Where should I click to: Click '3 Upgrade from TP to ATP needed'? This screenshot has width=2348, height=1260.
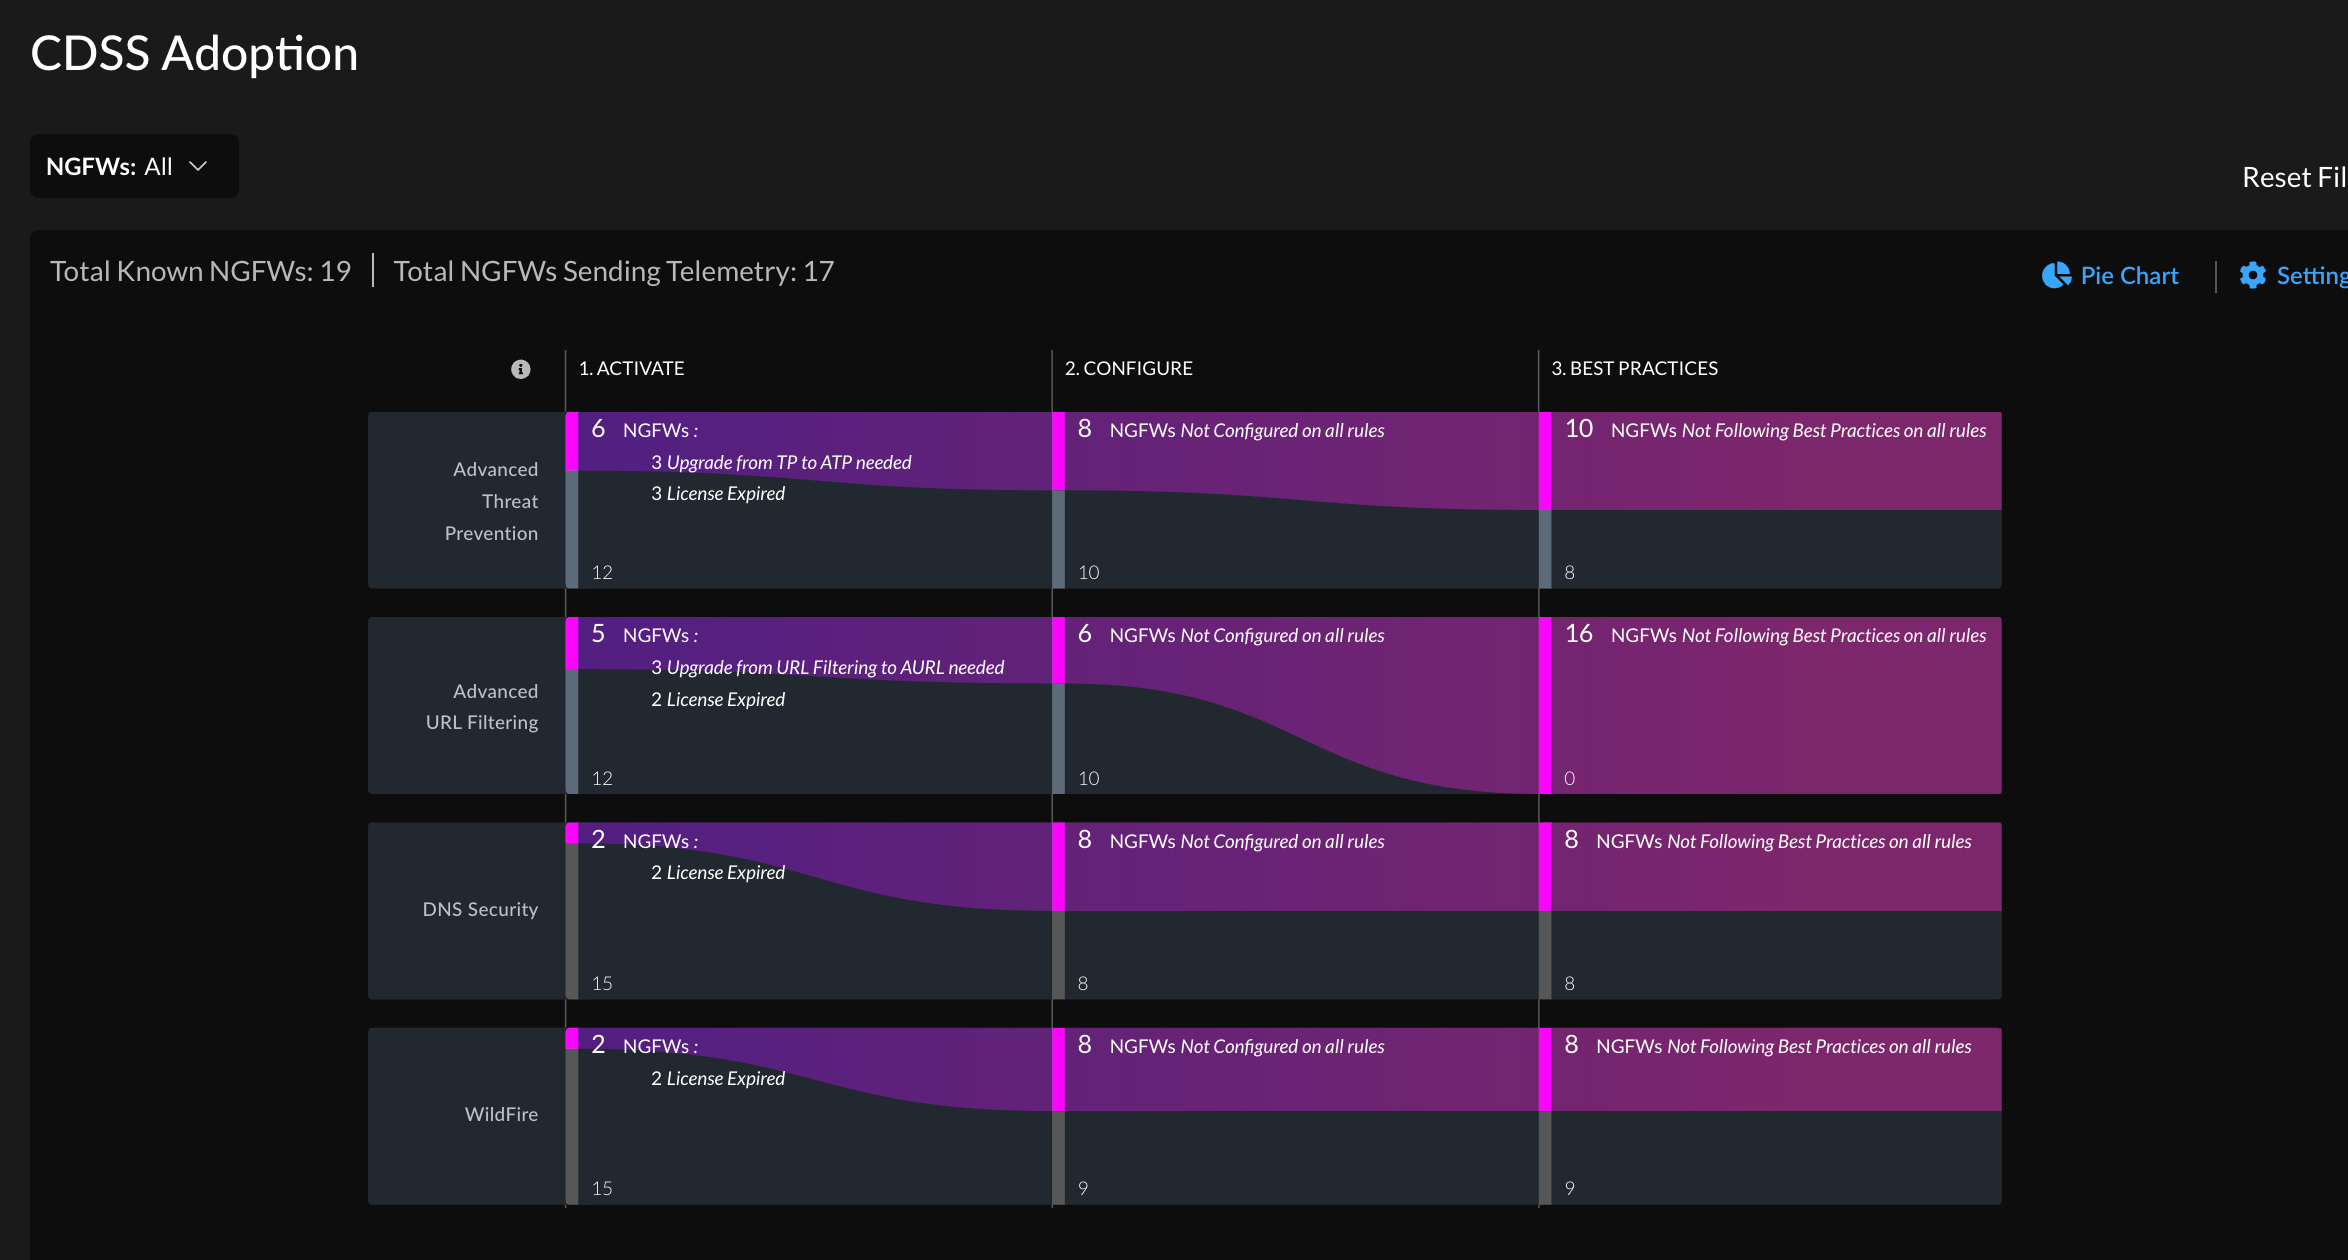coord(781,462)
